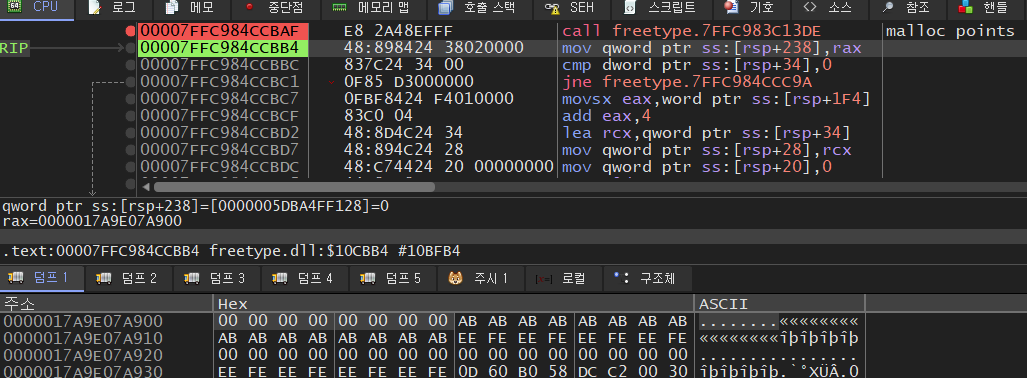Click the disassembly scrollbar left arrow
The height and width of the screenshot is (378, 1027).
pos(145,187)
